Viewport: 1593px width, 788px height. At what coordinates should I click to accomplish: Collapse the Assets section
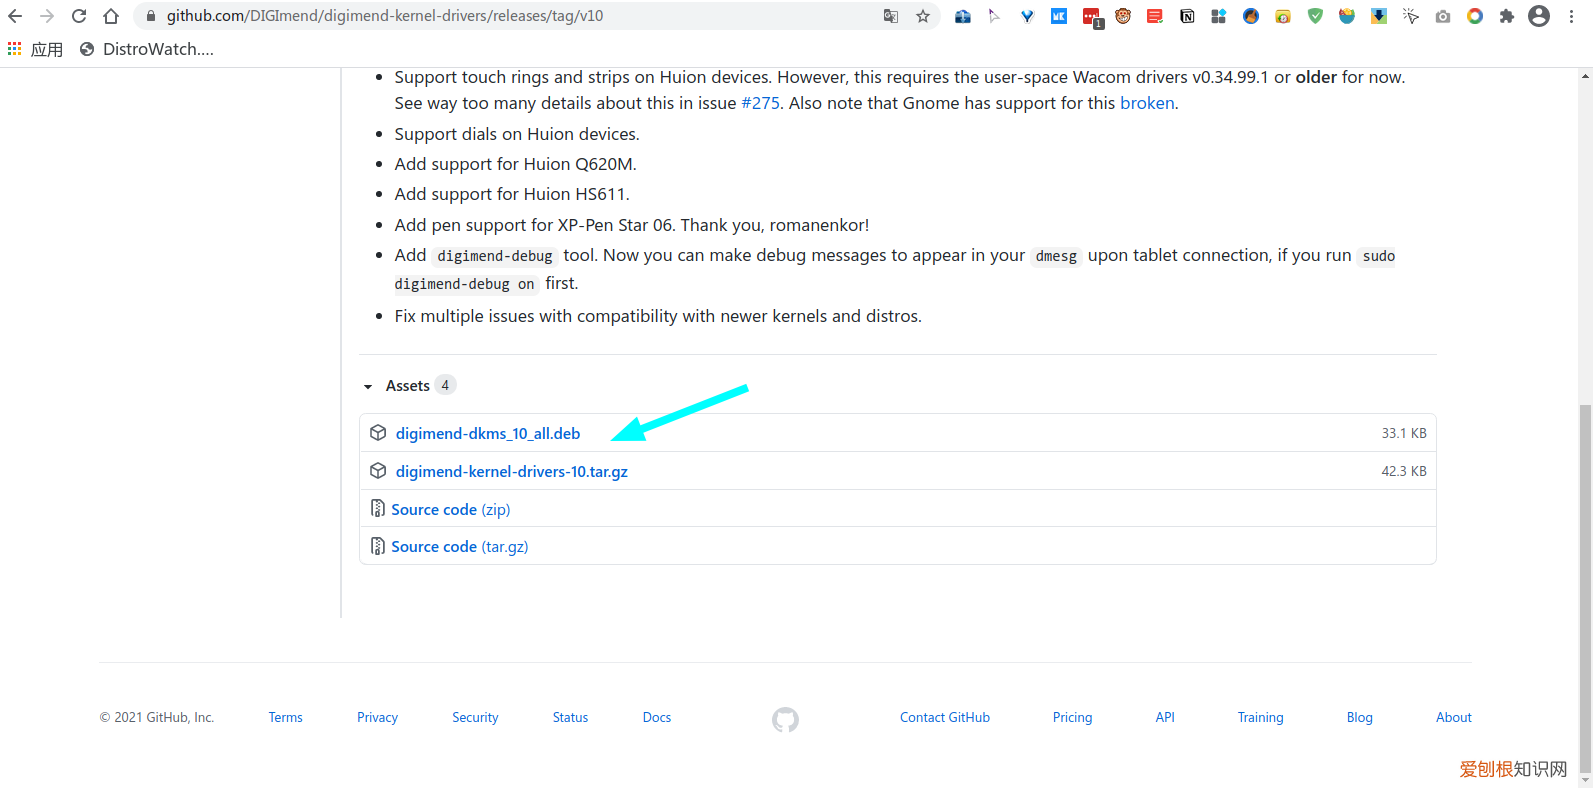click(369, 386)
